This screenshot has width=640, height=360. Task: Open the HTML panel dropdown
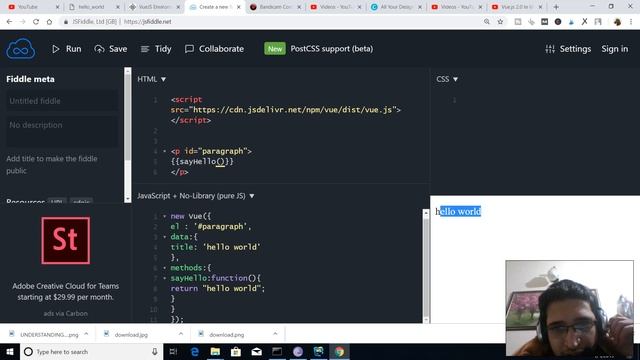(x=151, y=79)
